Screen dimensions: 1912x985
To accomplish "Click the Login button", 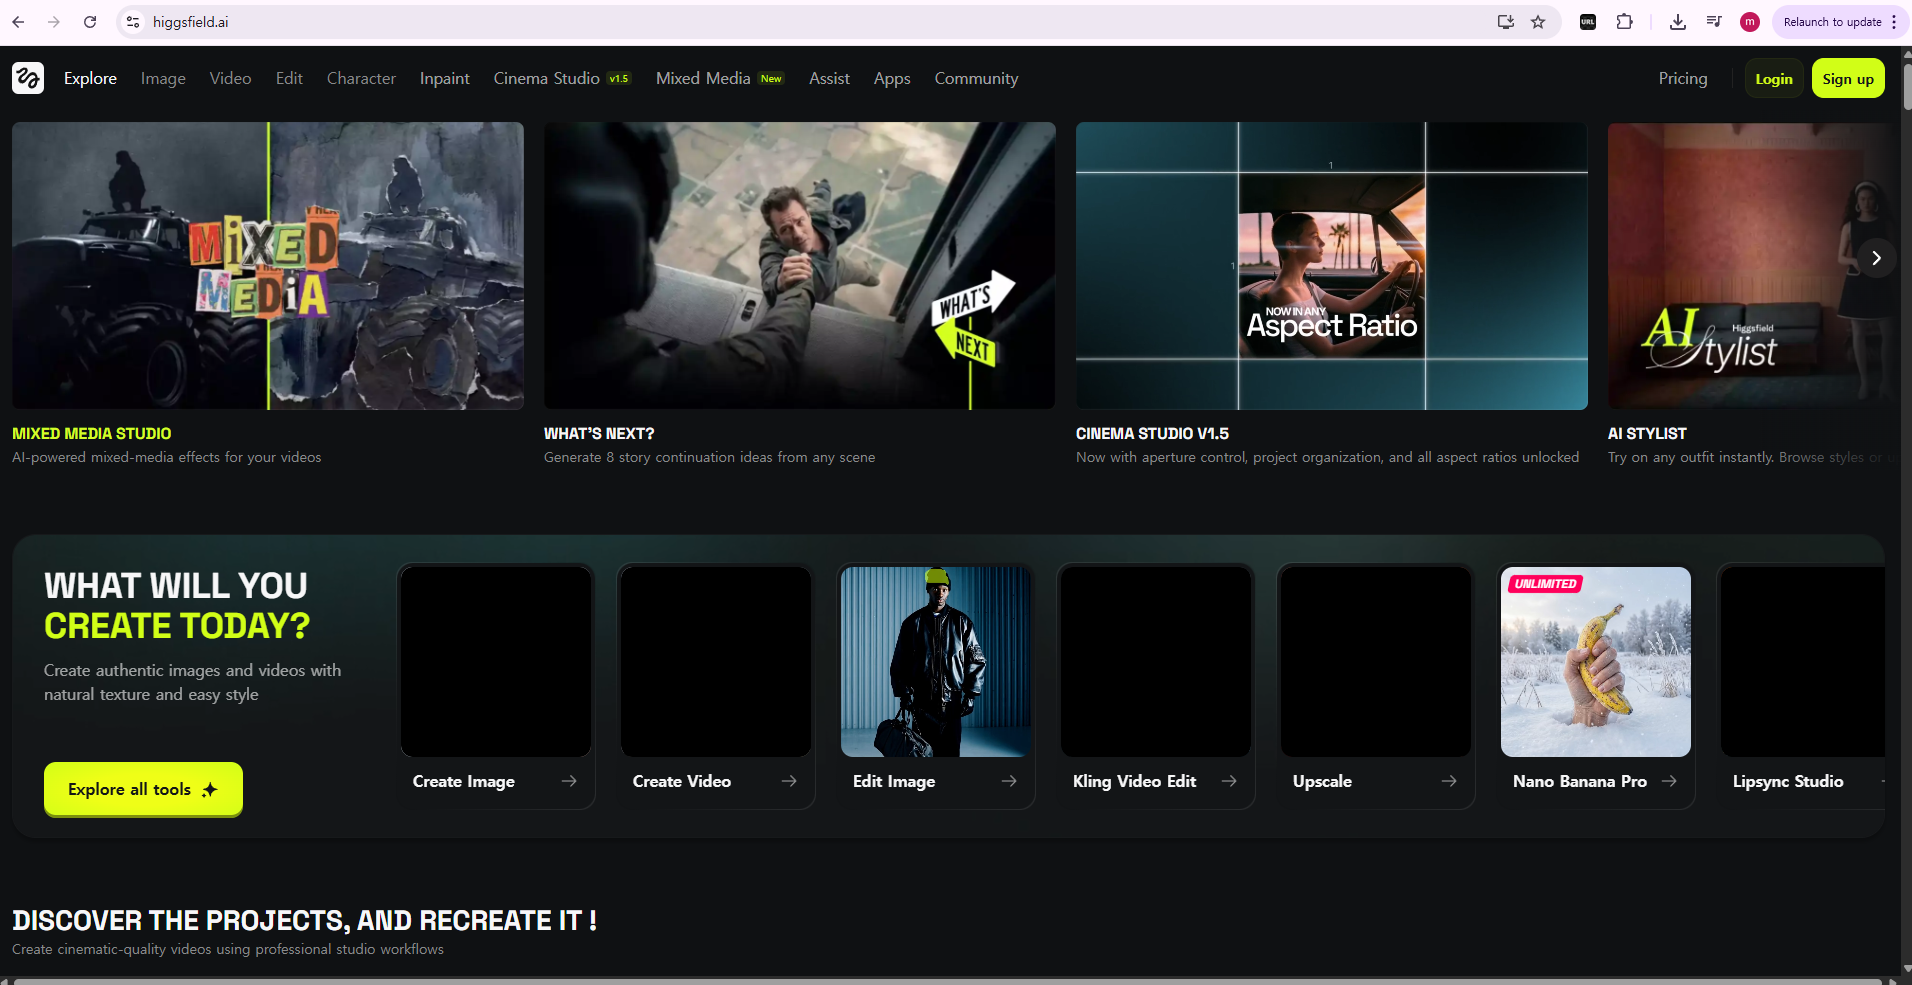I will [1774, 79].
